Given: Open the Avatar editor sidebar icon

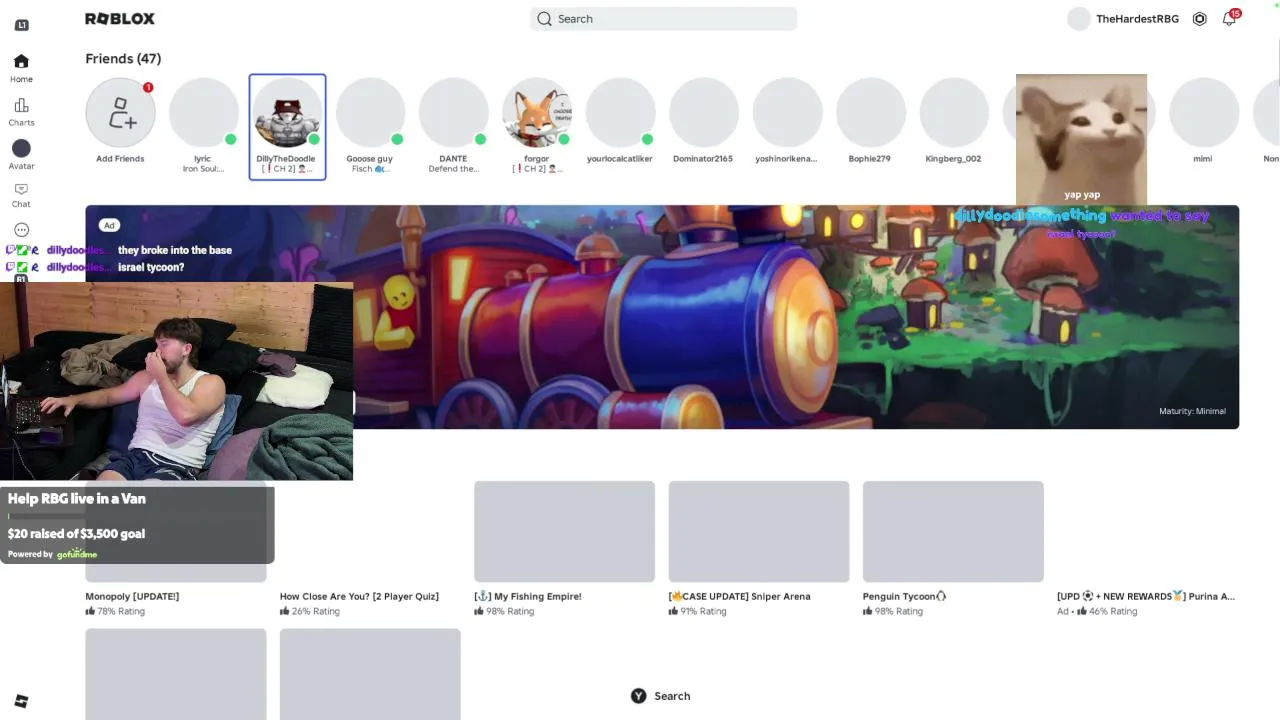Looking at the screenshot, I should pyautogui.click(x=21, y=155).
